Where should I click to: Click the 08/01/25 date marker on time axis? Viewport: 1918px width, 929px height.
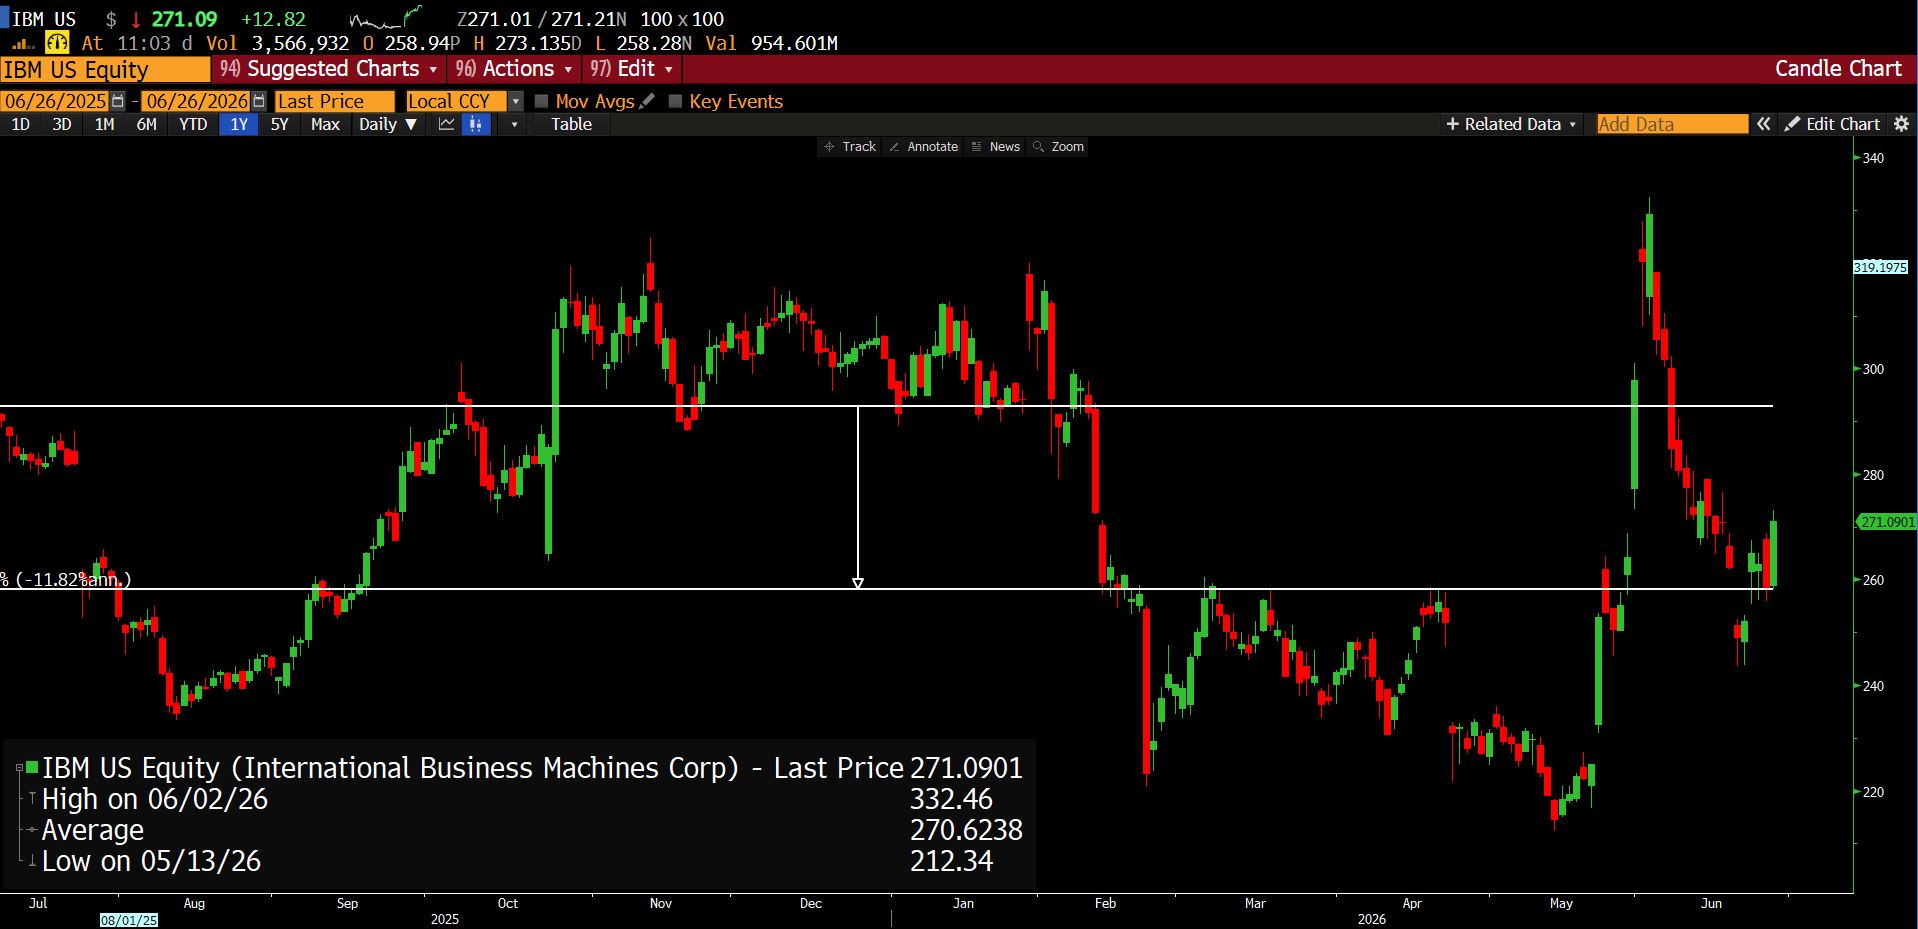[x=129, y=920]
